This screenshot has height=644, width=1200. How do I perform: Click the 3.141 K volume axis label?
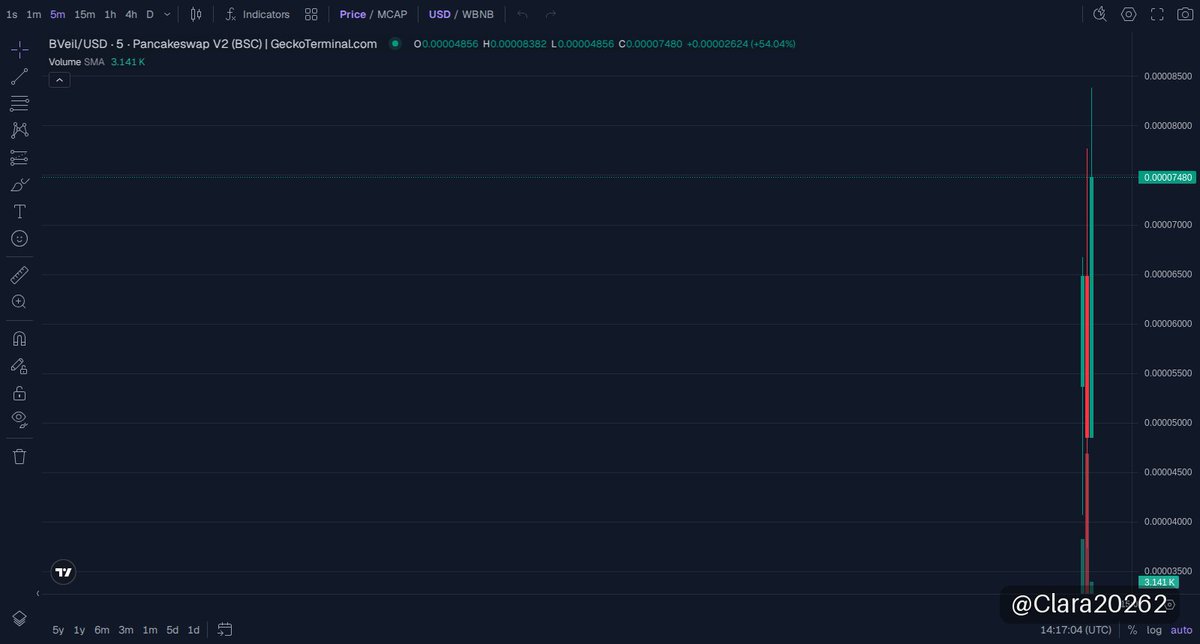tap(1158, 582)
